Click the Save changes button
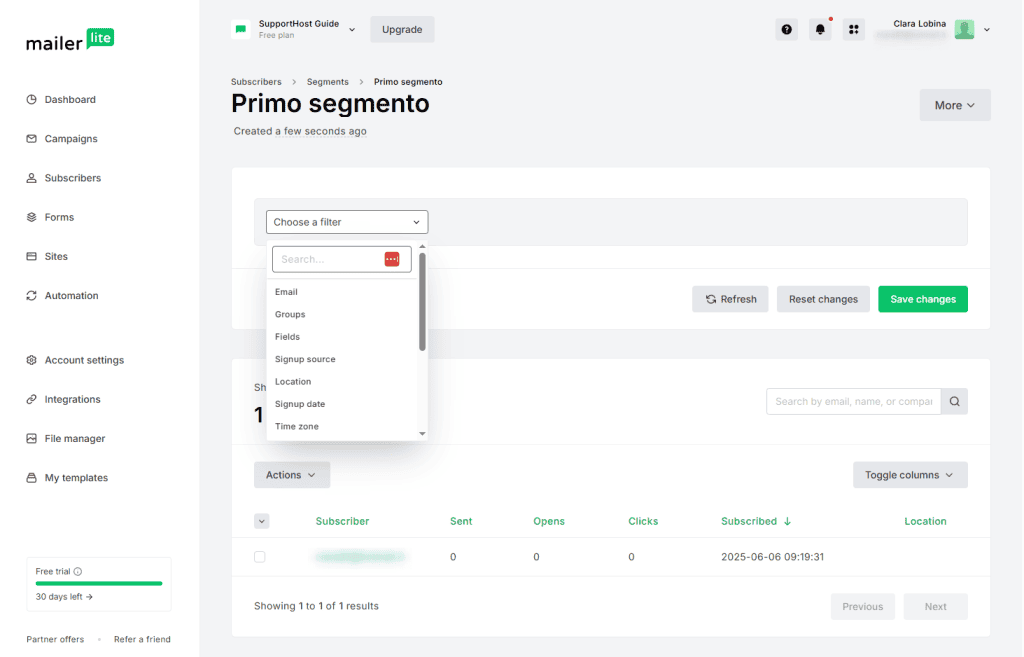This screenshot has width=1024, height=657. coord(923,299)
